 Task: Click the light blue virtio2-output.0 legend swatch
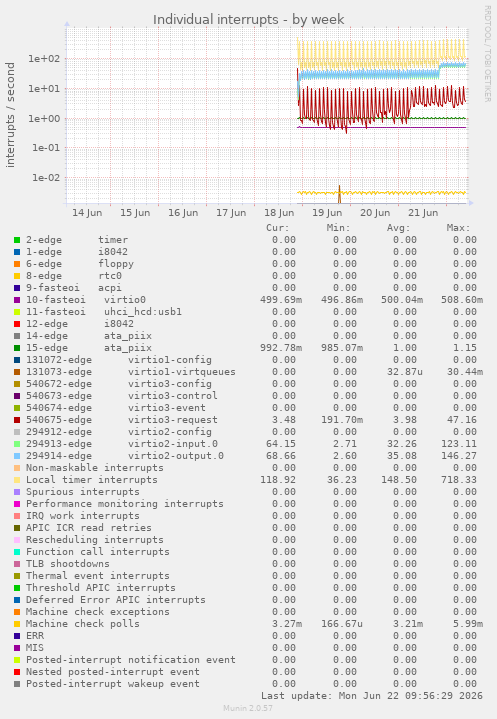[17, 456]
